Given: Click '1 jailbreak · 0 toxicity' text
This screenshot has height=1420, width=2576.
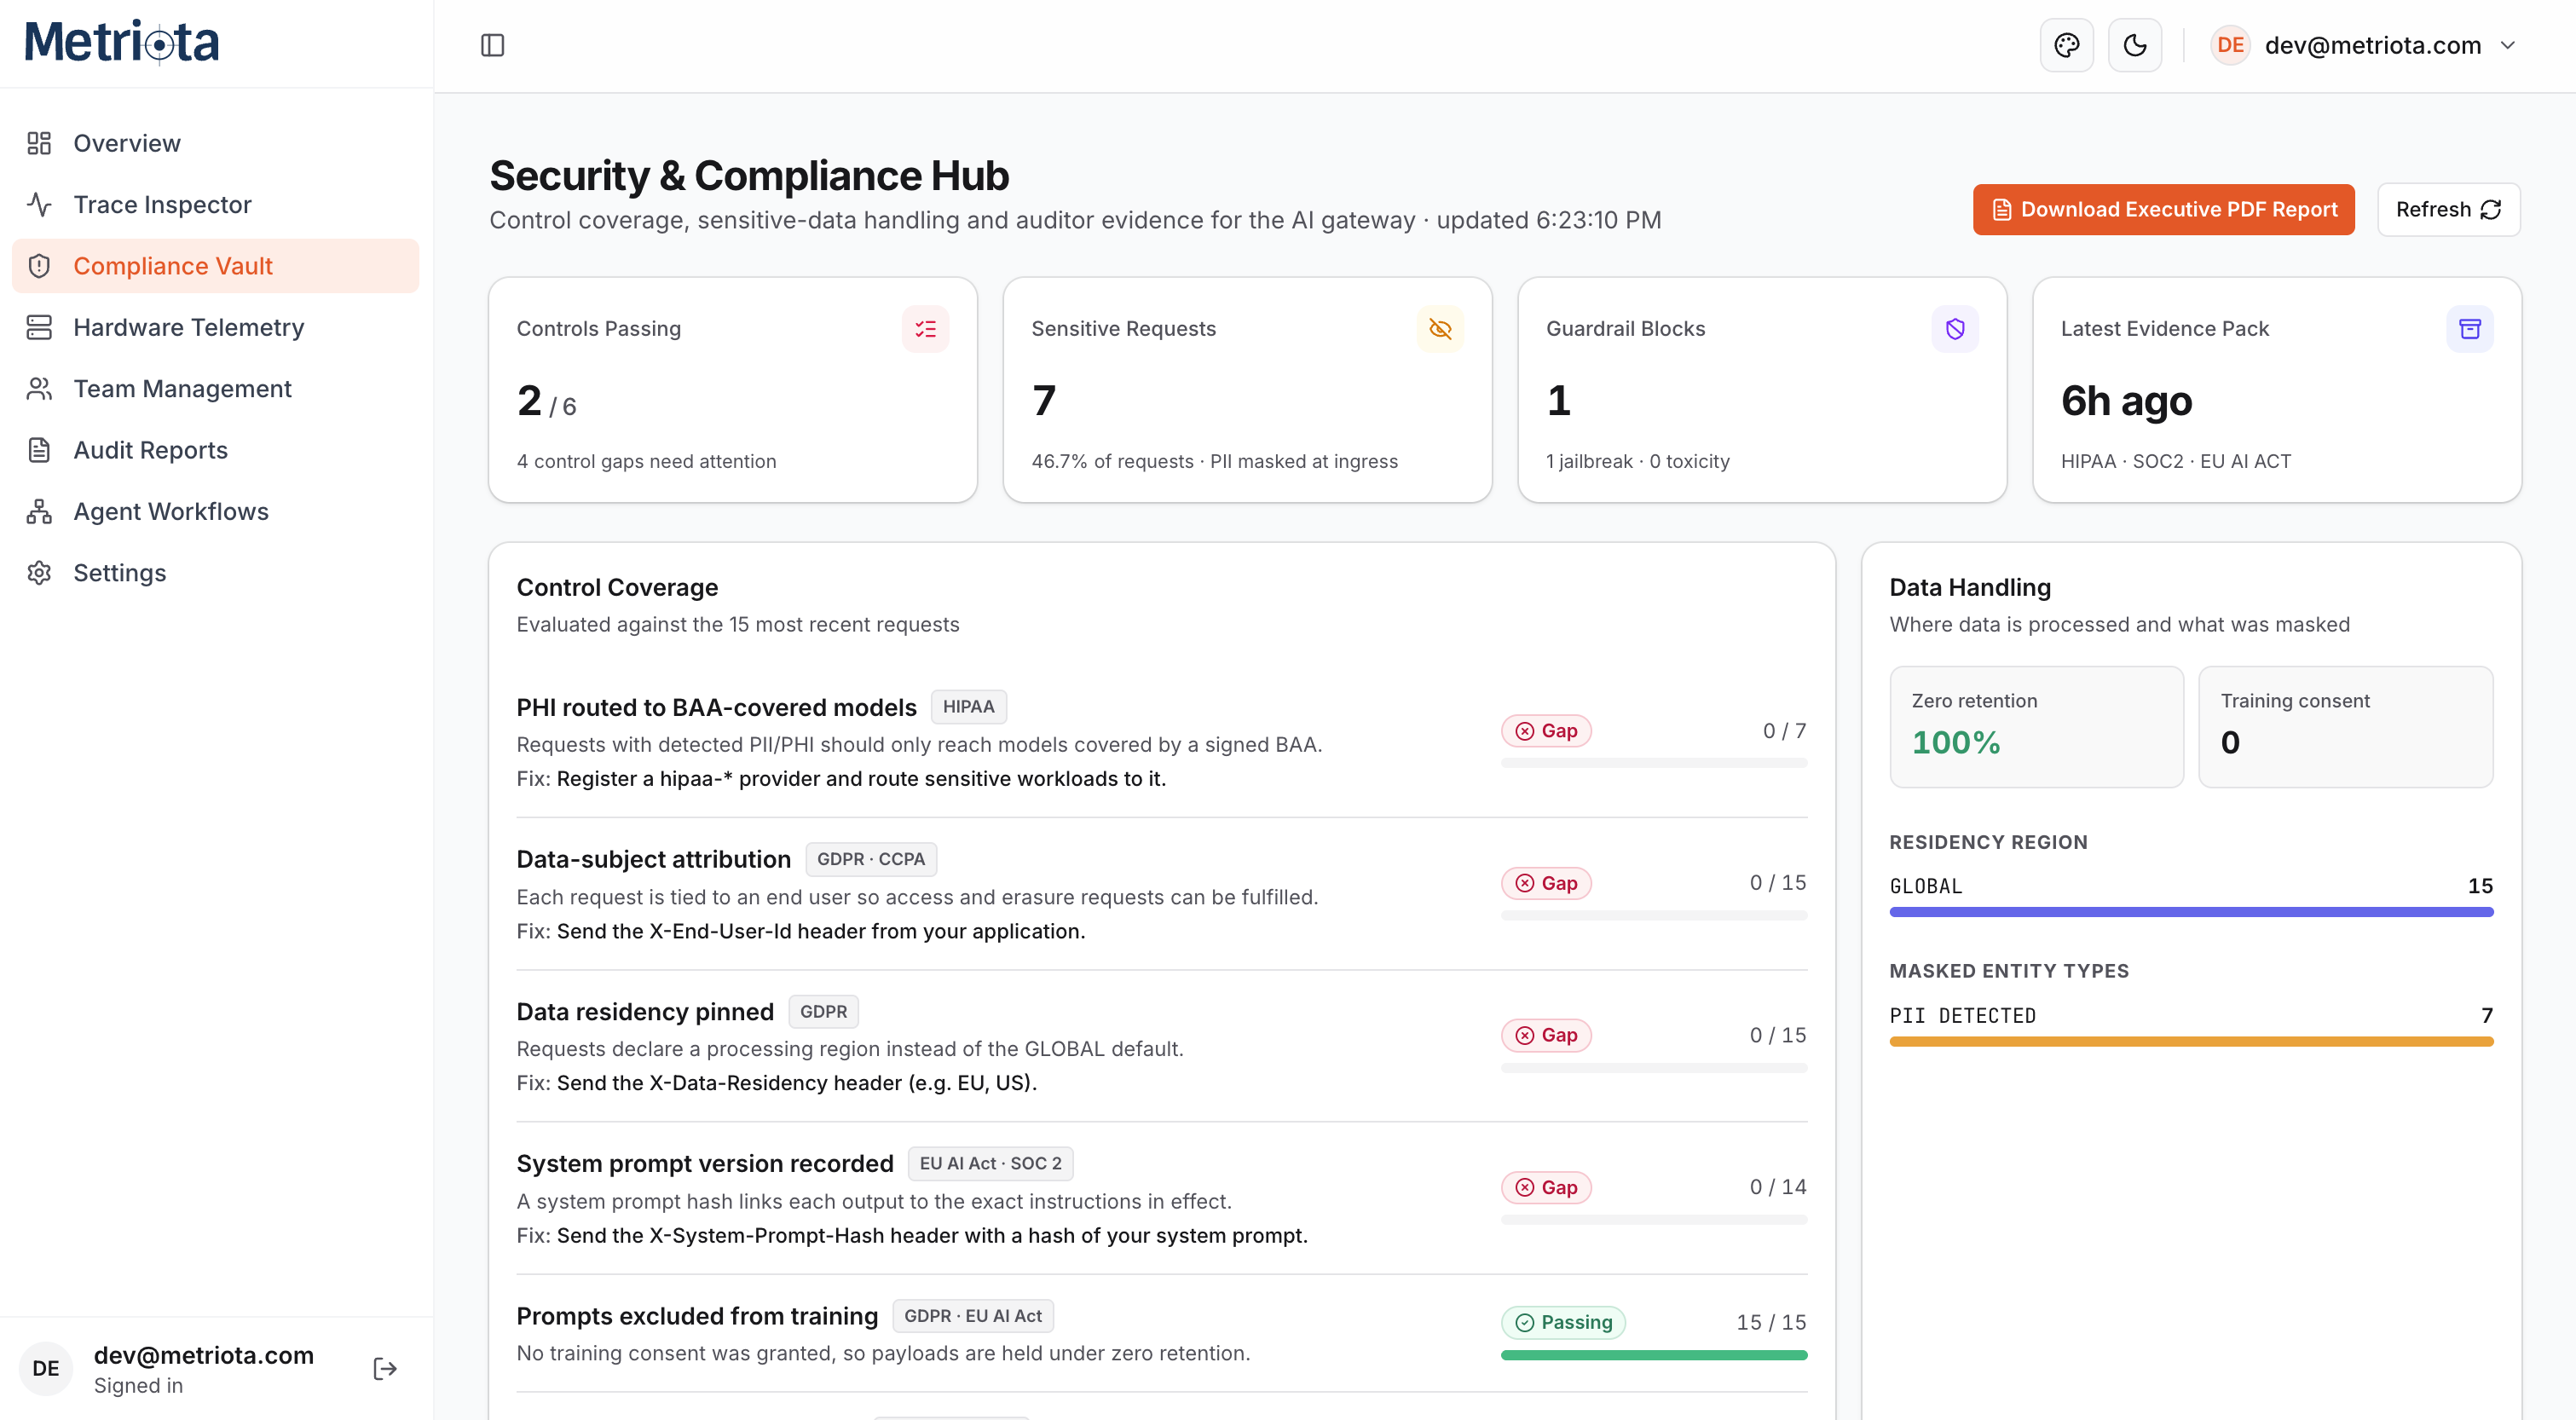Looking at the screenshot, I should click(1637, 461).
